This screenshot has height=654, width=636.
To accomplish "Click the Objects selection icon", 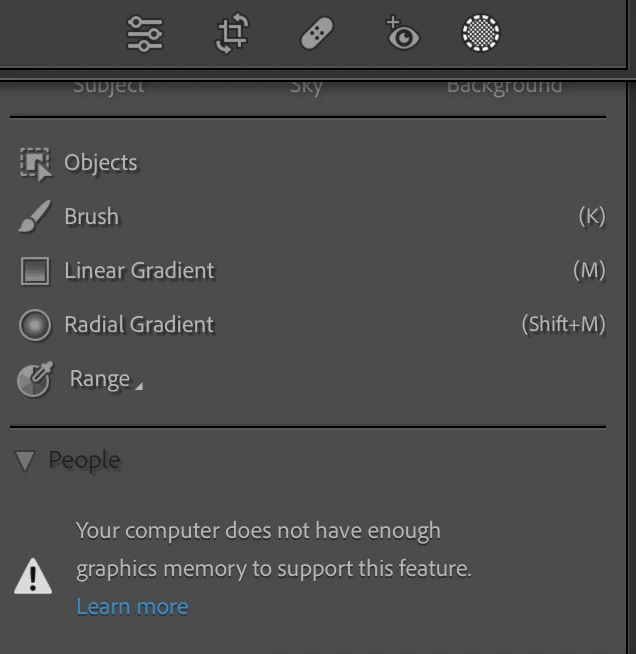I will [35, 164].
